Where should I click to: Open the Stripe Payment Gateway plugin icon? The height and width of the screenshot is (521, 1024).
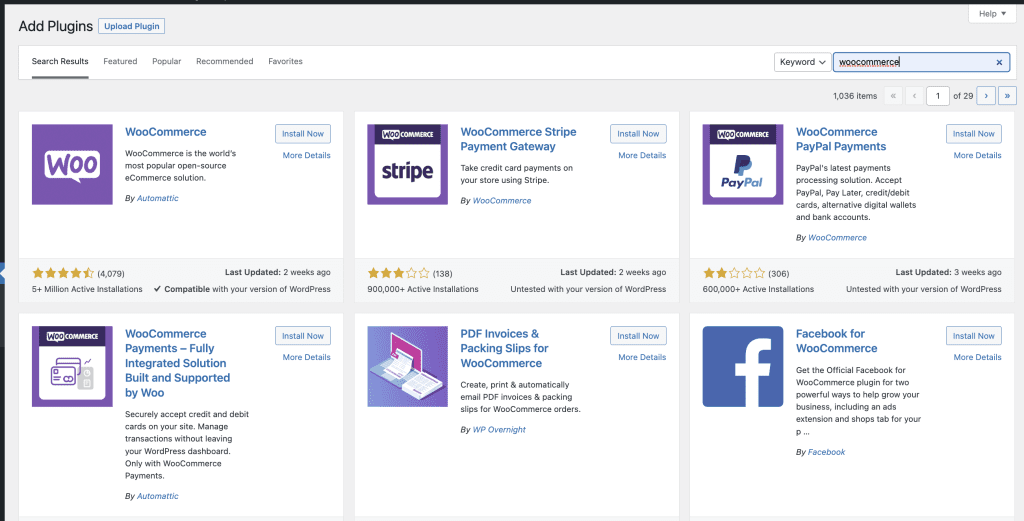point(408,165)
